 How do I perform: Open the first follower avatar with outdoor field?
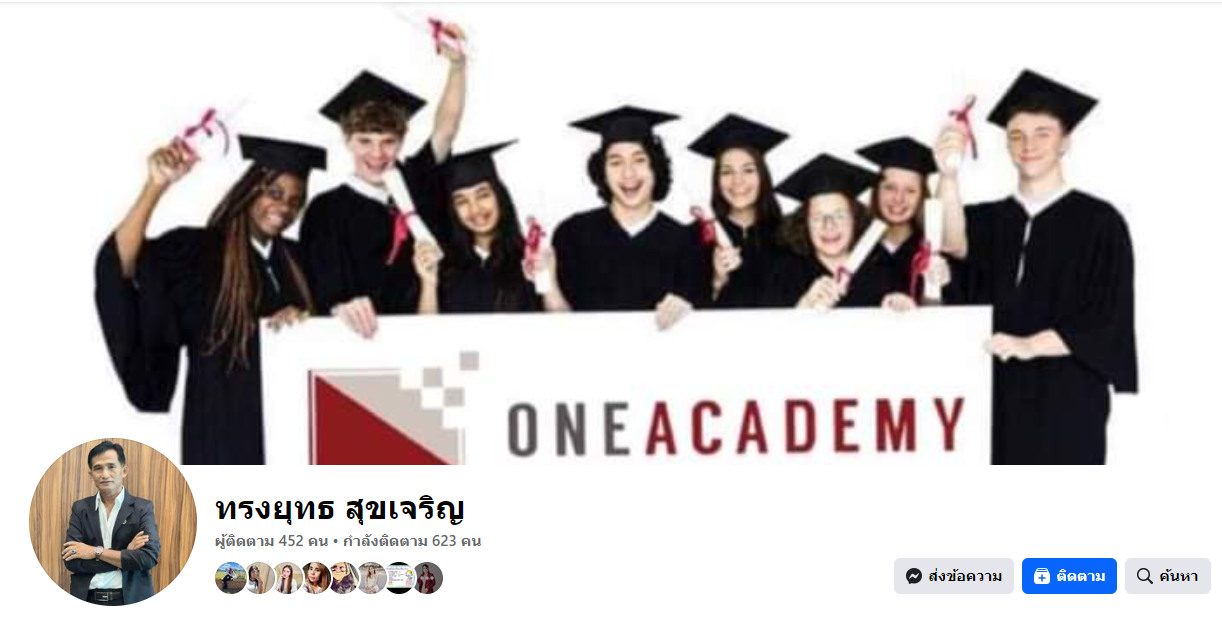point(231,578)
